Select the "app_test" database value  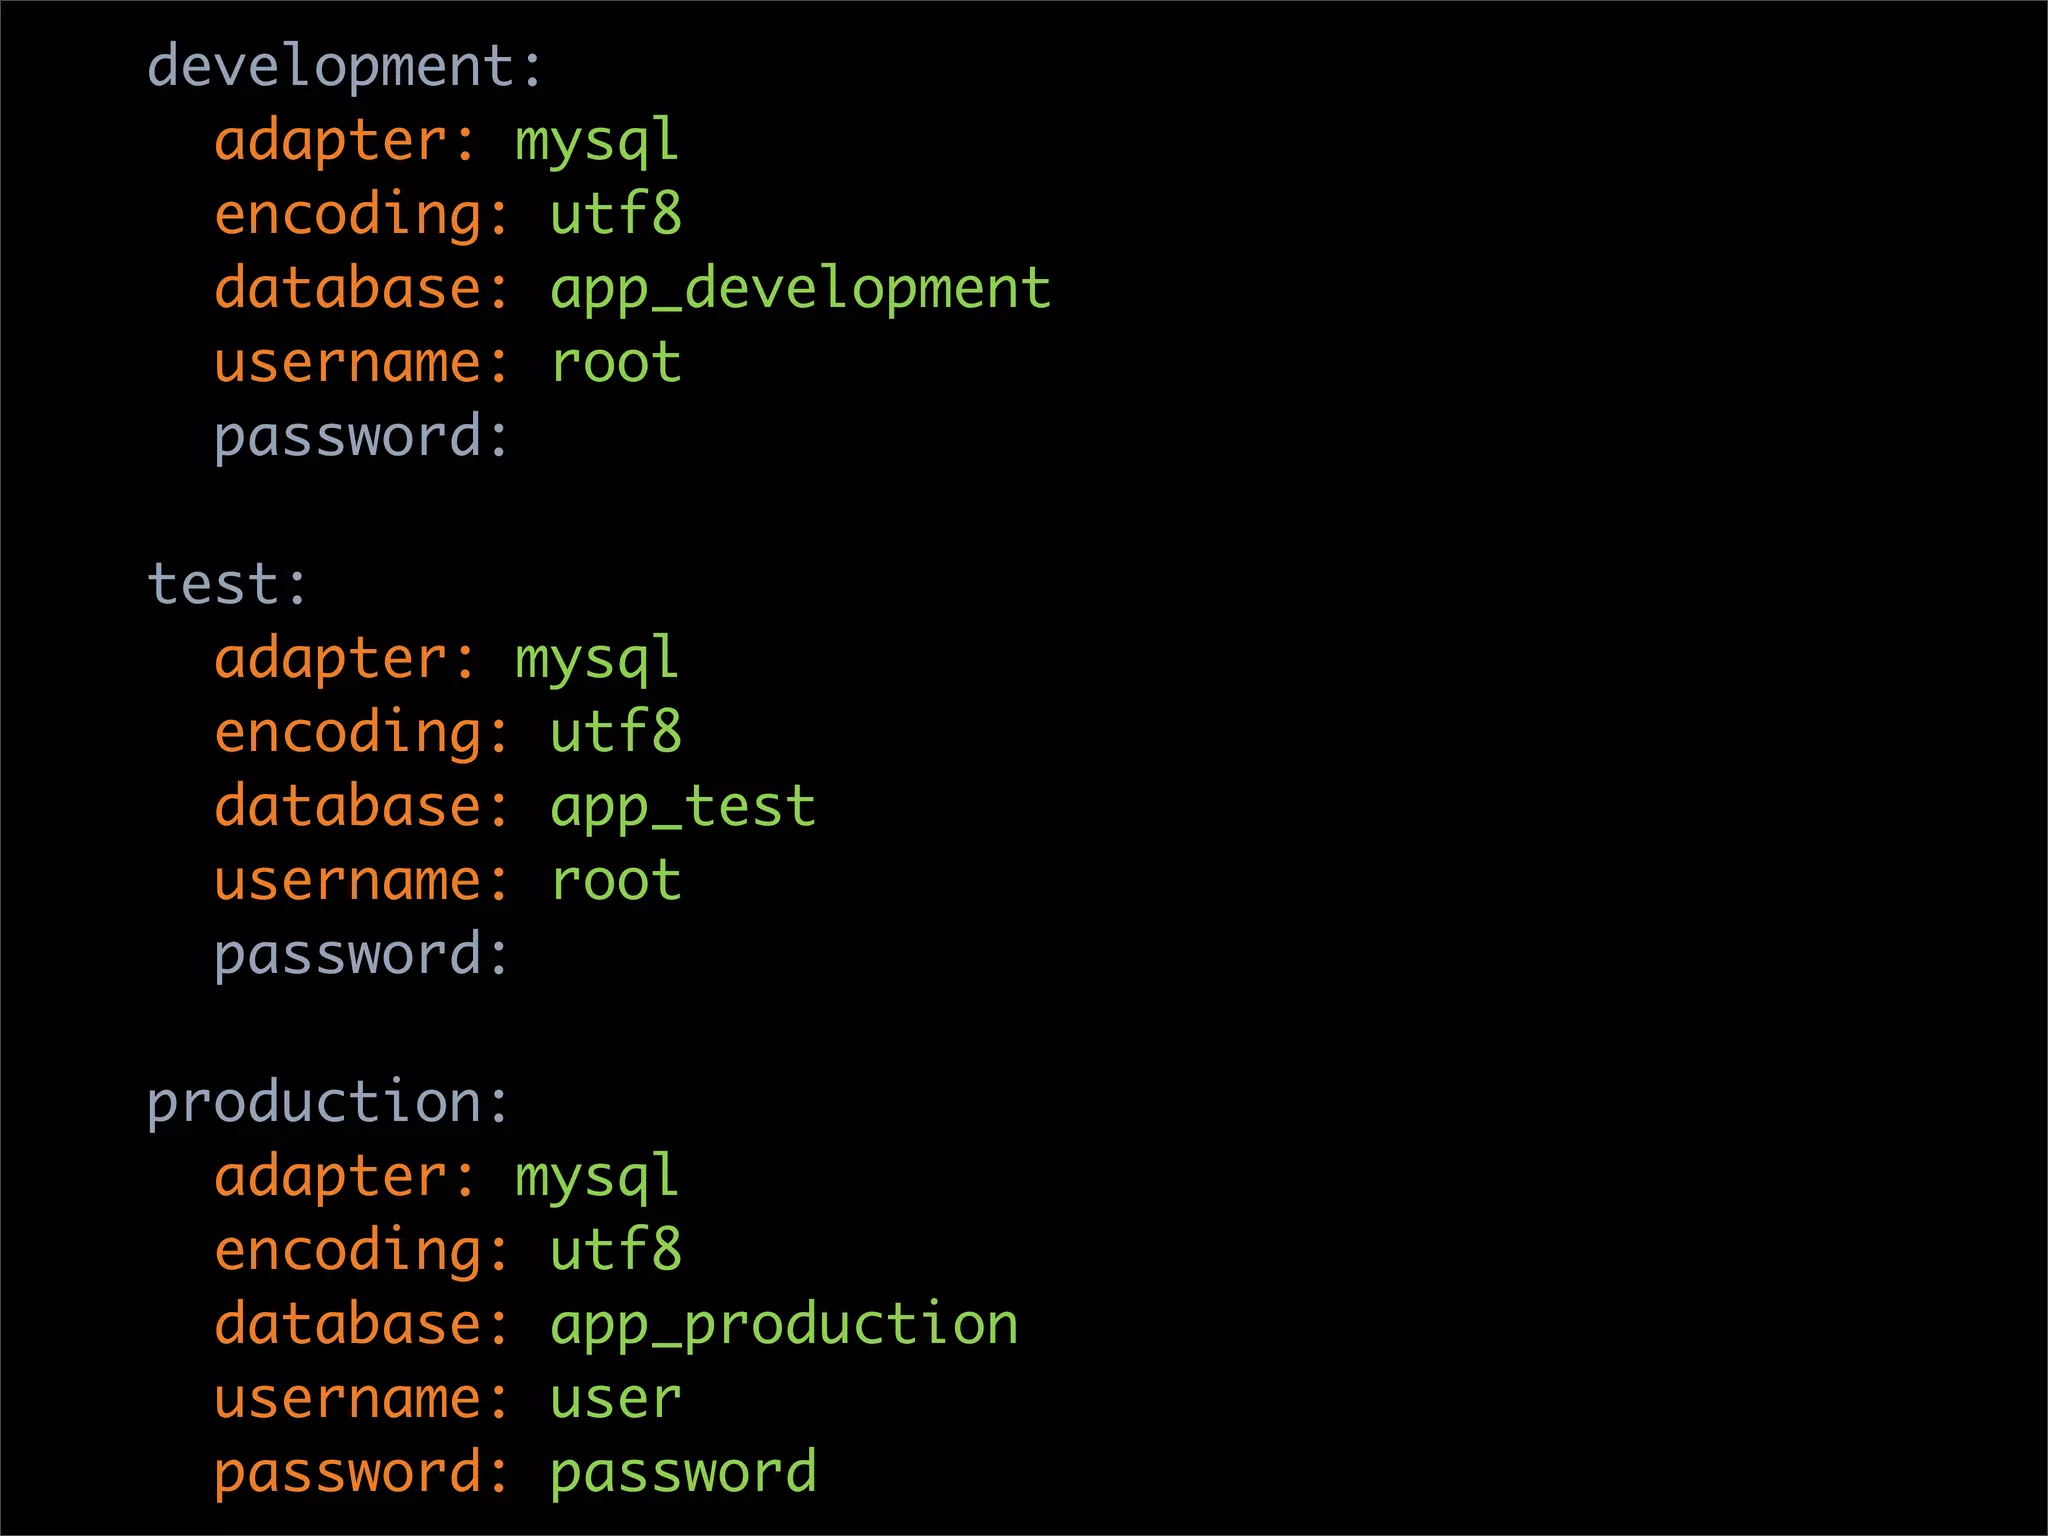pyautogui.click(x=683, y=808)
